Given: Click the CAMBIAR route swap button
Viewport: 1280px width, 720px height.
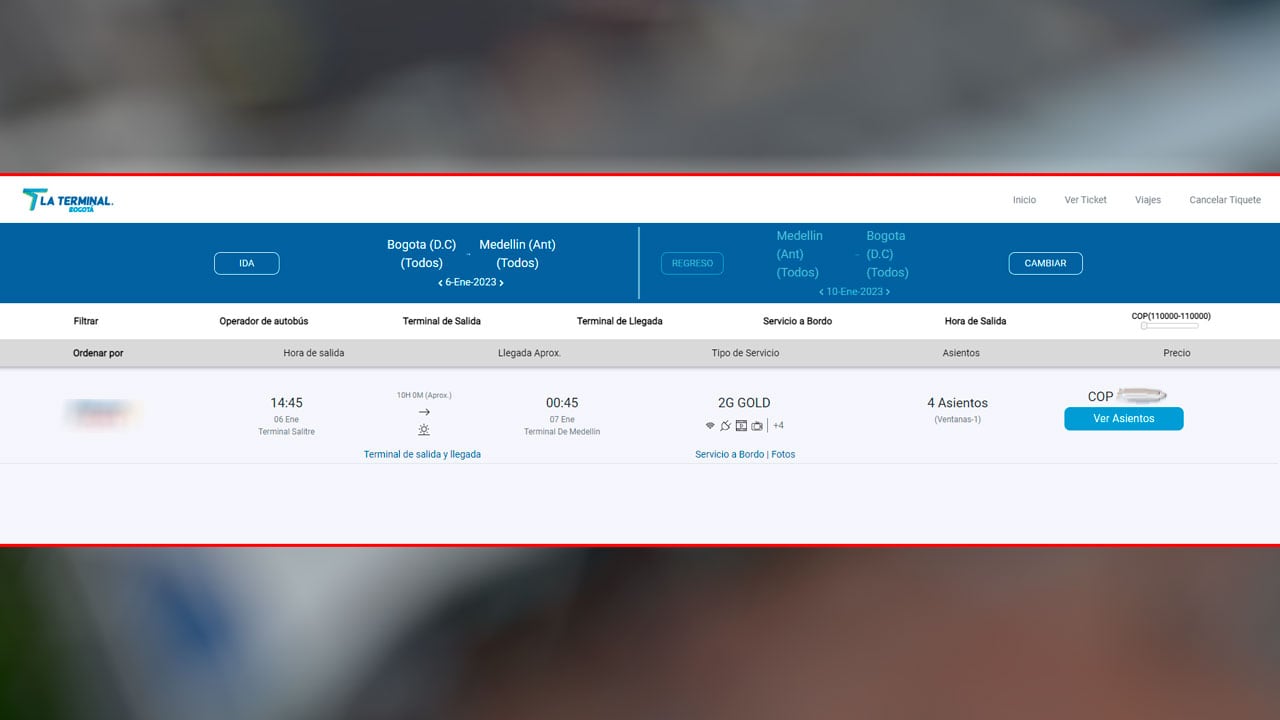Looking at the screenshot, I should click(x=1045, y=263).
